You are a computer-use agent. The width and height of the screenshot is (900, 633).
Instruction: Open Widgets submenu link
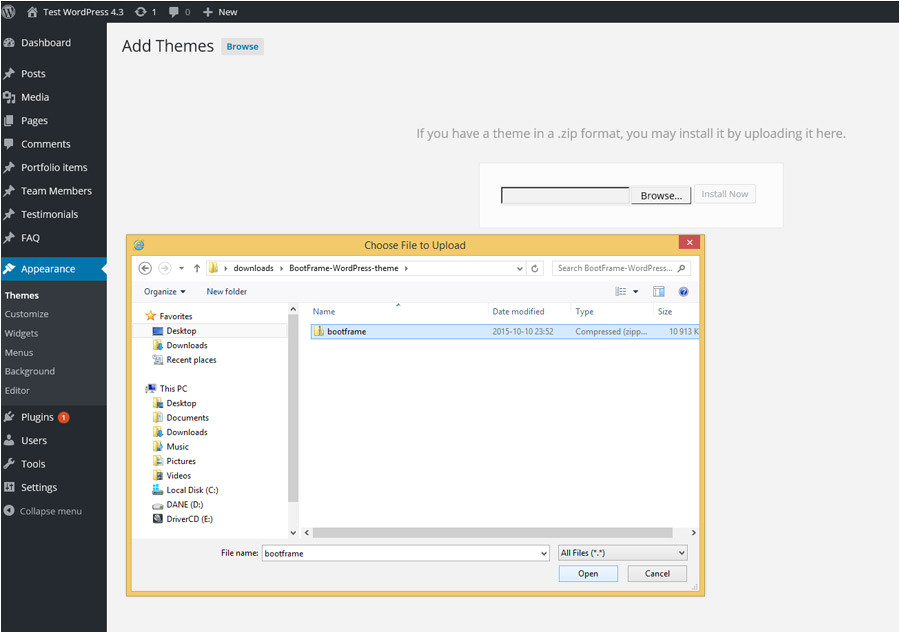tap(21, 333)
